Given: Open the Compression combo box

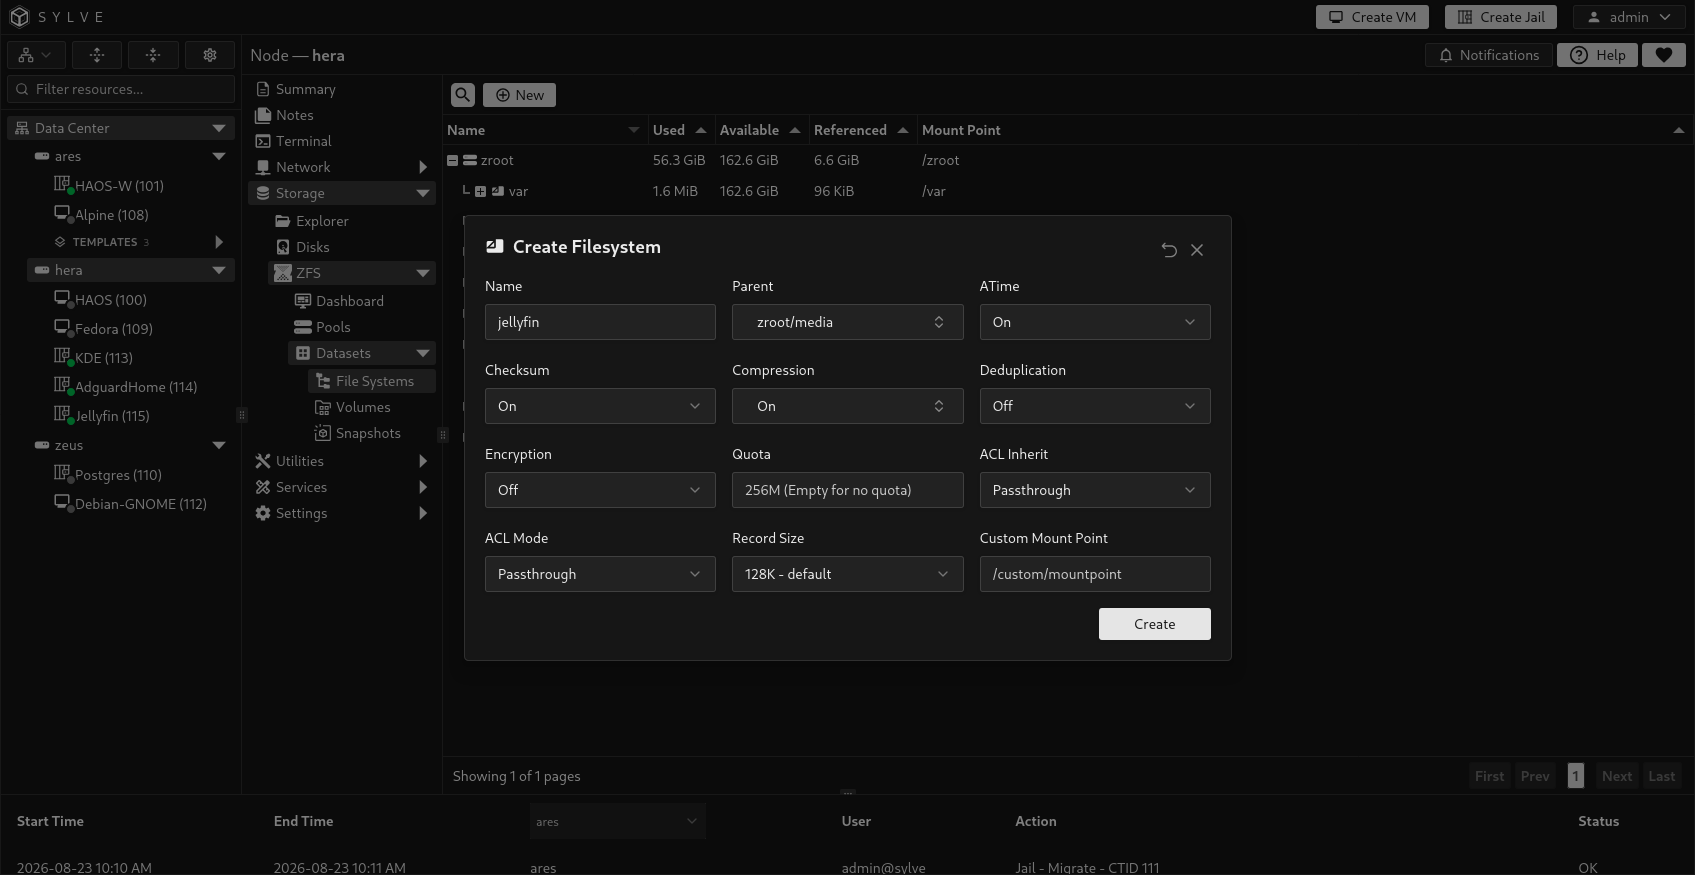Looking at the screenshot, I should coord(848,406).
